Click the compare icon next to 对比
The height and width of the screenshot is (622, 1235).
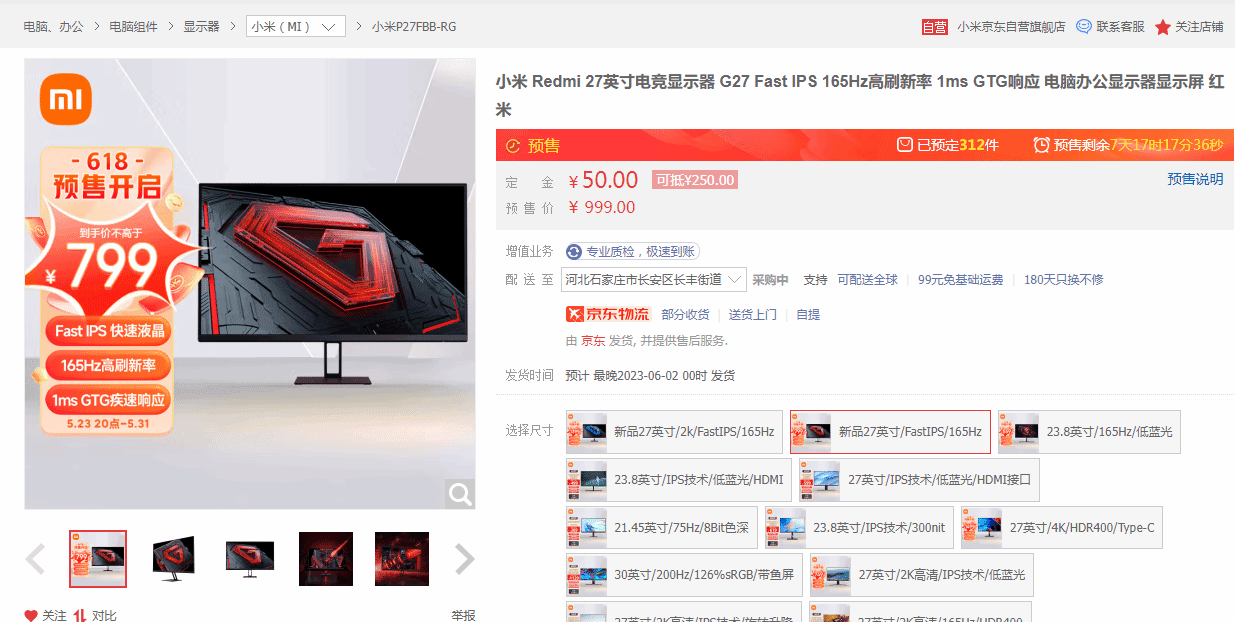coord(79,615)
